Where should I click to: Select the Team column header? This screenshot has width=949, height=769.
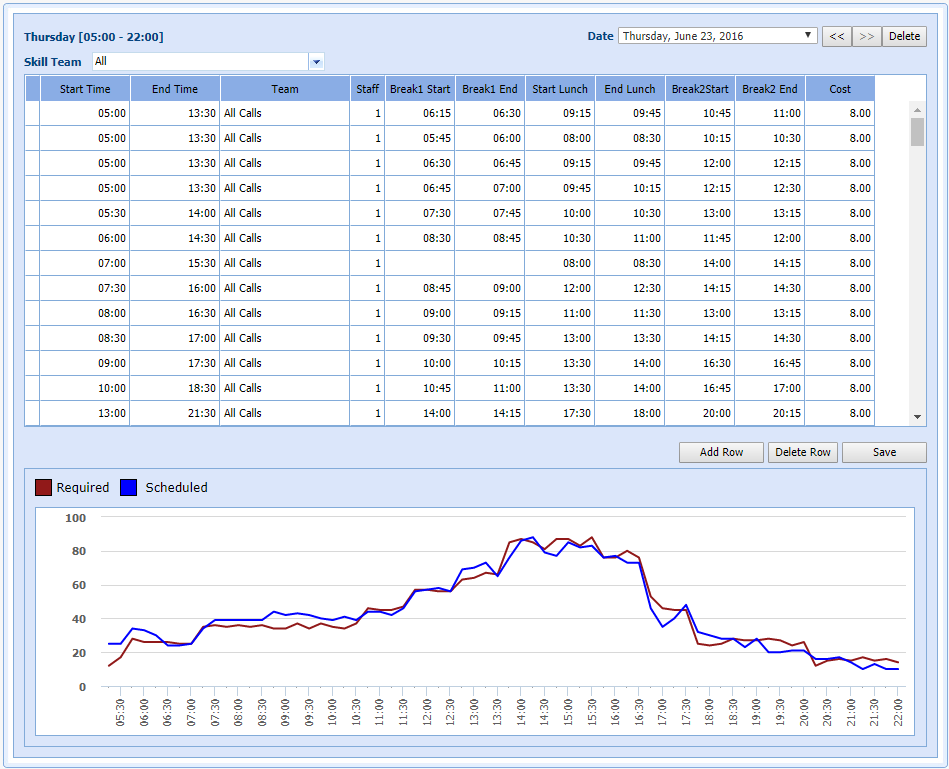point(285,89)
